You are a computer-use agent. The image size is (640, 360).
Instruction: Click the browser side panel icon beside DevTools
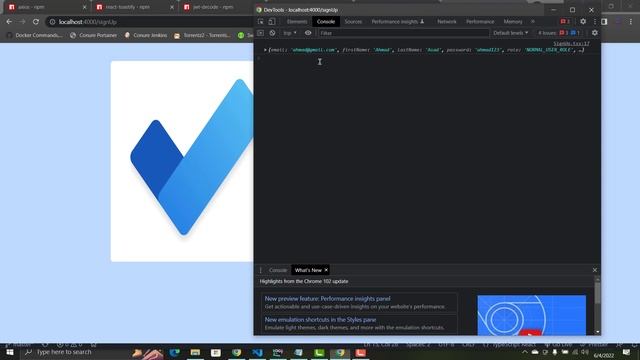604,22
